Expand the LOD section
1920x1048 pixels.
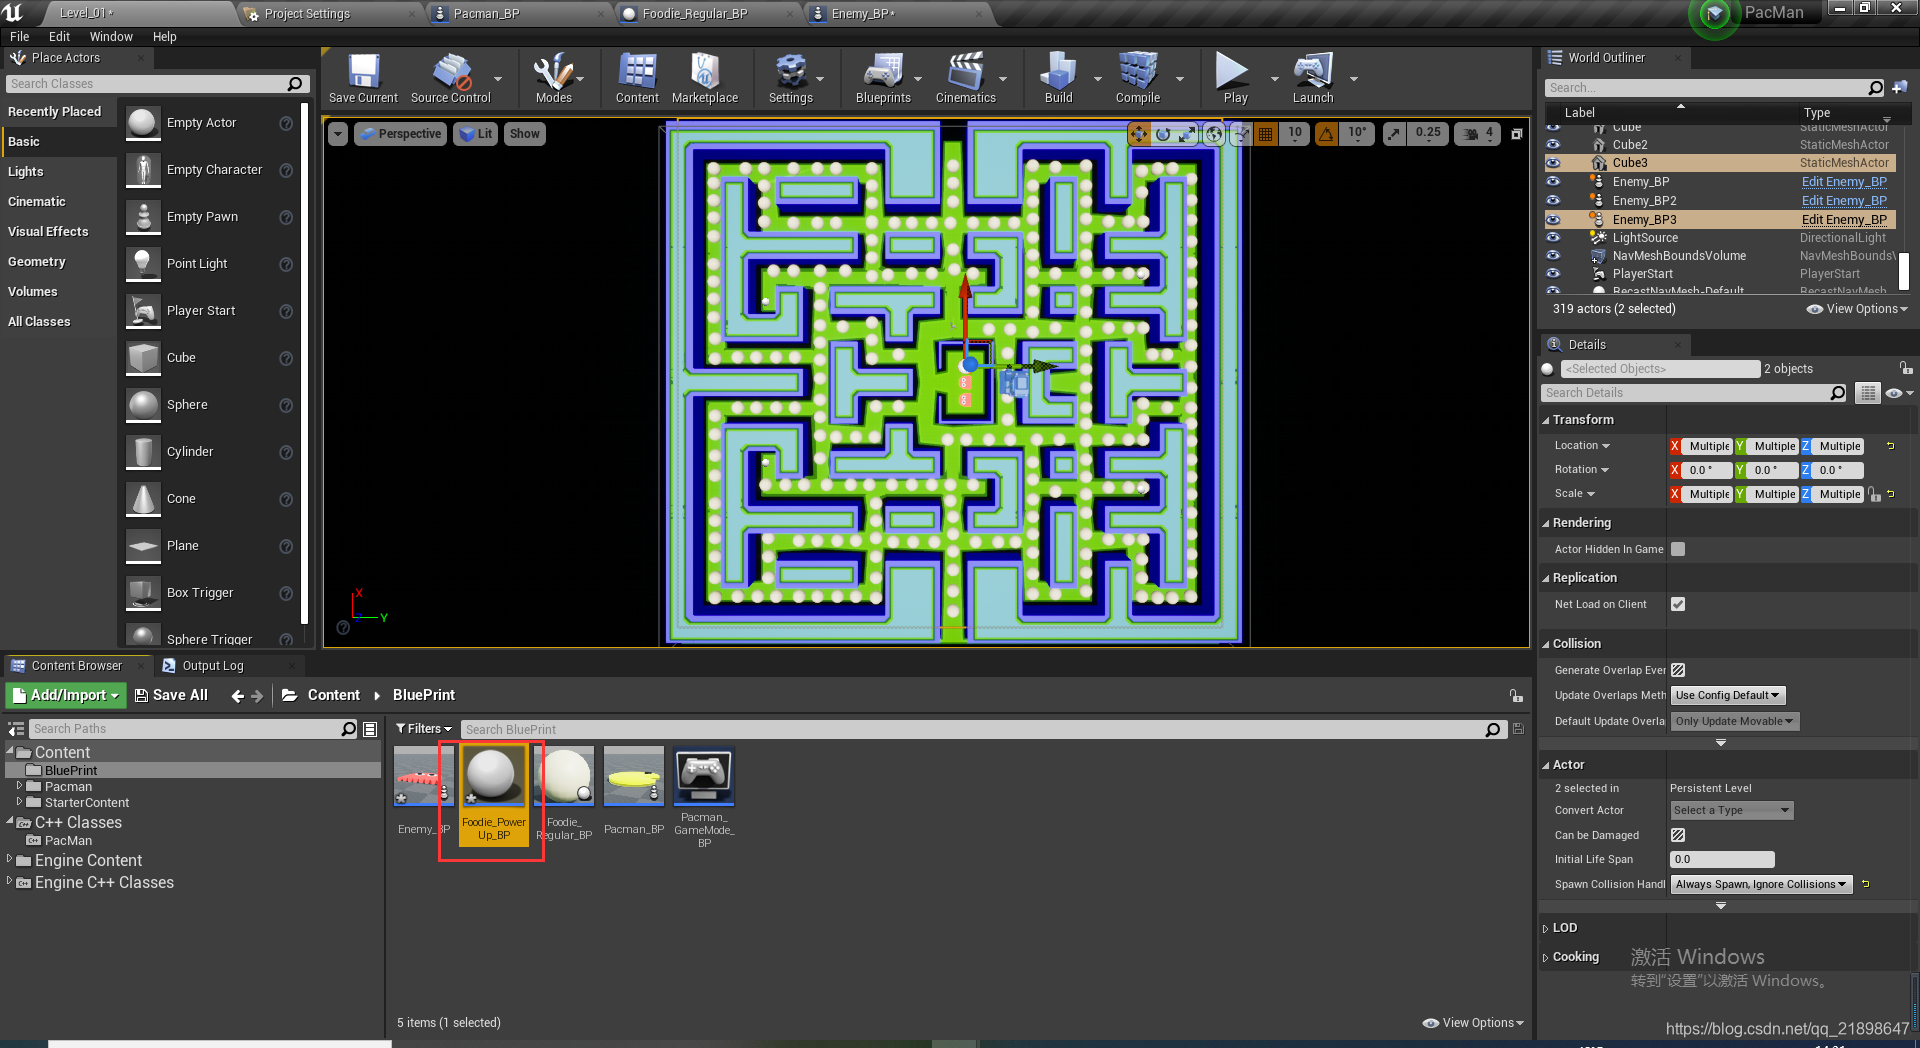[x=1546, y=928]
